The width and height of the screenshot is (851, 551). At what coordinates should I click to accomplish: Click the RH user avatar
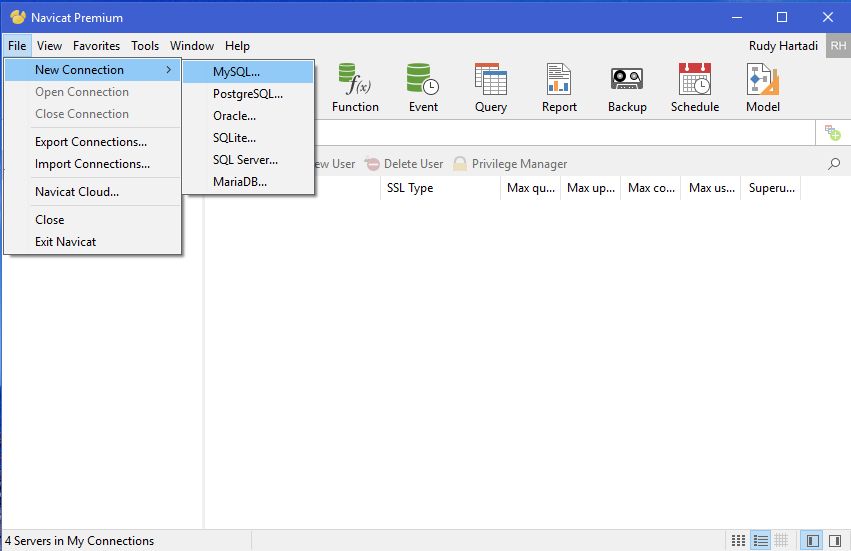pos(838,46)
